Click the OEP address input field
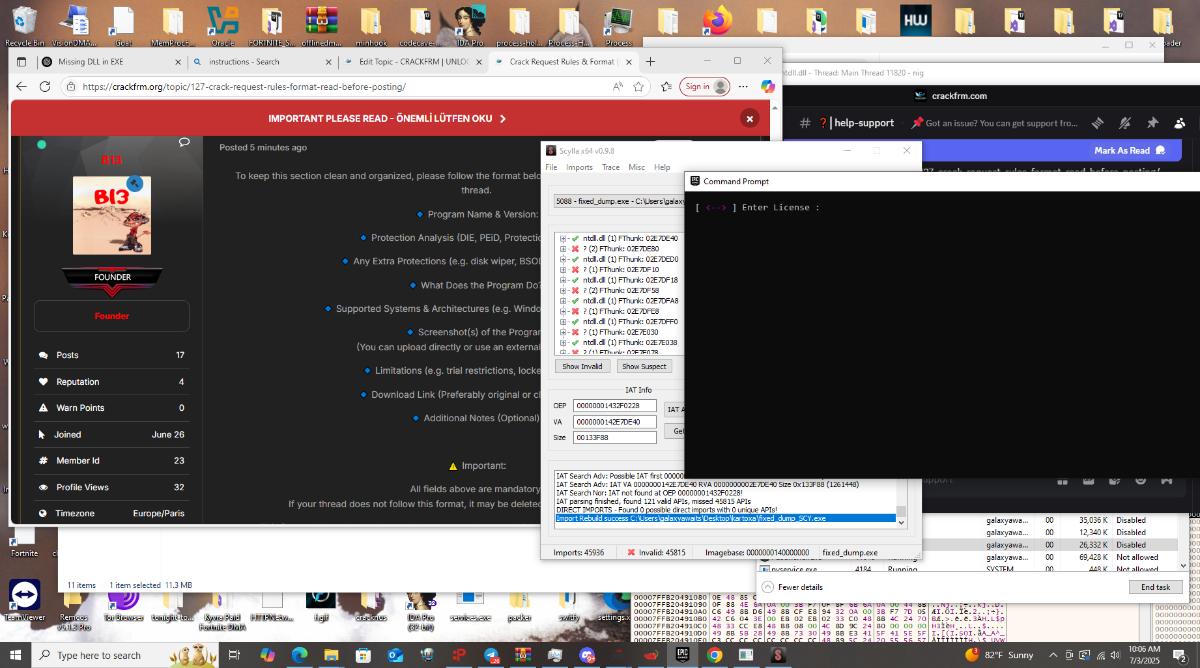Screen dimensions: 1200x668 tap(615, 406)
